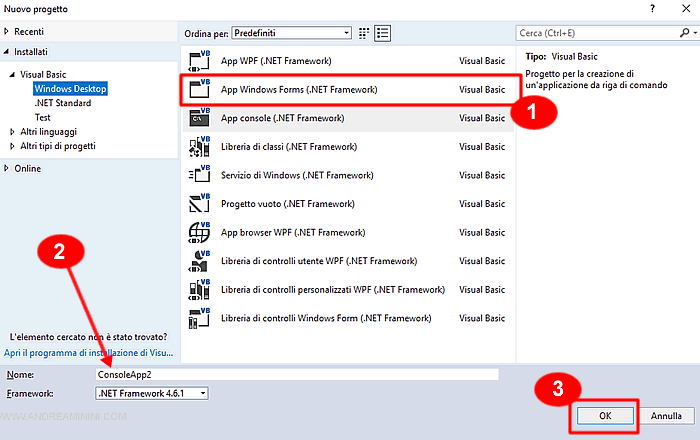Viewport: 700px width, 440px height.
Task: Switch to medium icons list view
Action: pos(382,33)
